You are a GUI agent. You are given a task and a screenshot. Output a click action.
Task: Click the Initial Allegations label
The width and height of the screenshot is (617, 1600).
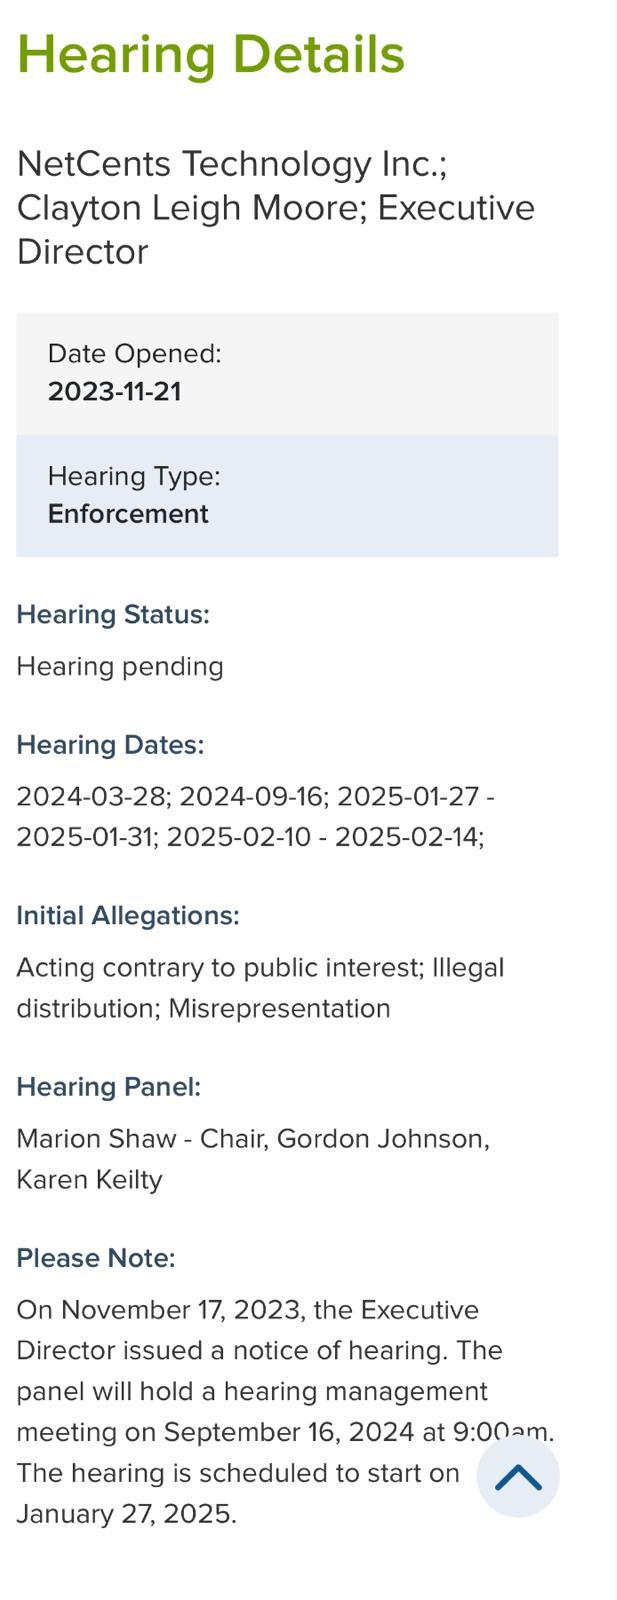128,916
